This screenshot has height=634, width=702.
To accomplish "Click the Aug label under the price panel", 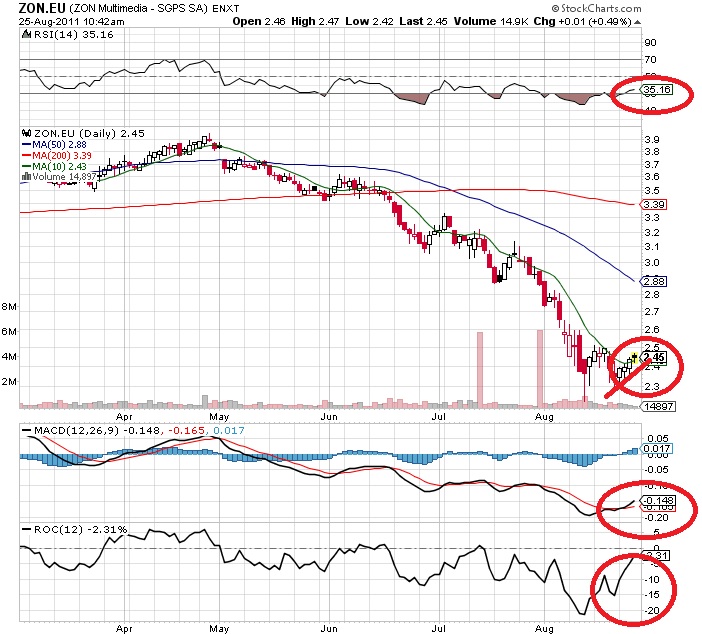I will click(x=544, y=417).
